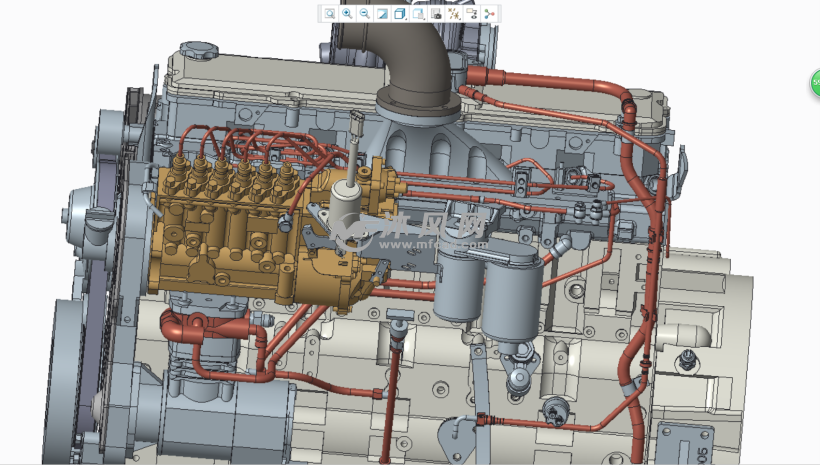The width and height of the screenshot is (820, 465).
Task: Click the green circular badge at right edge
Action: tap(814, 84)
